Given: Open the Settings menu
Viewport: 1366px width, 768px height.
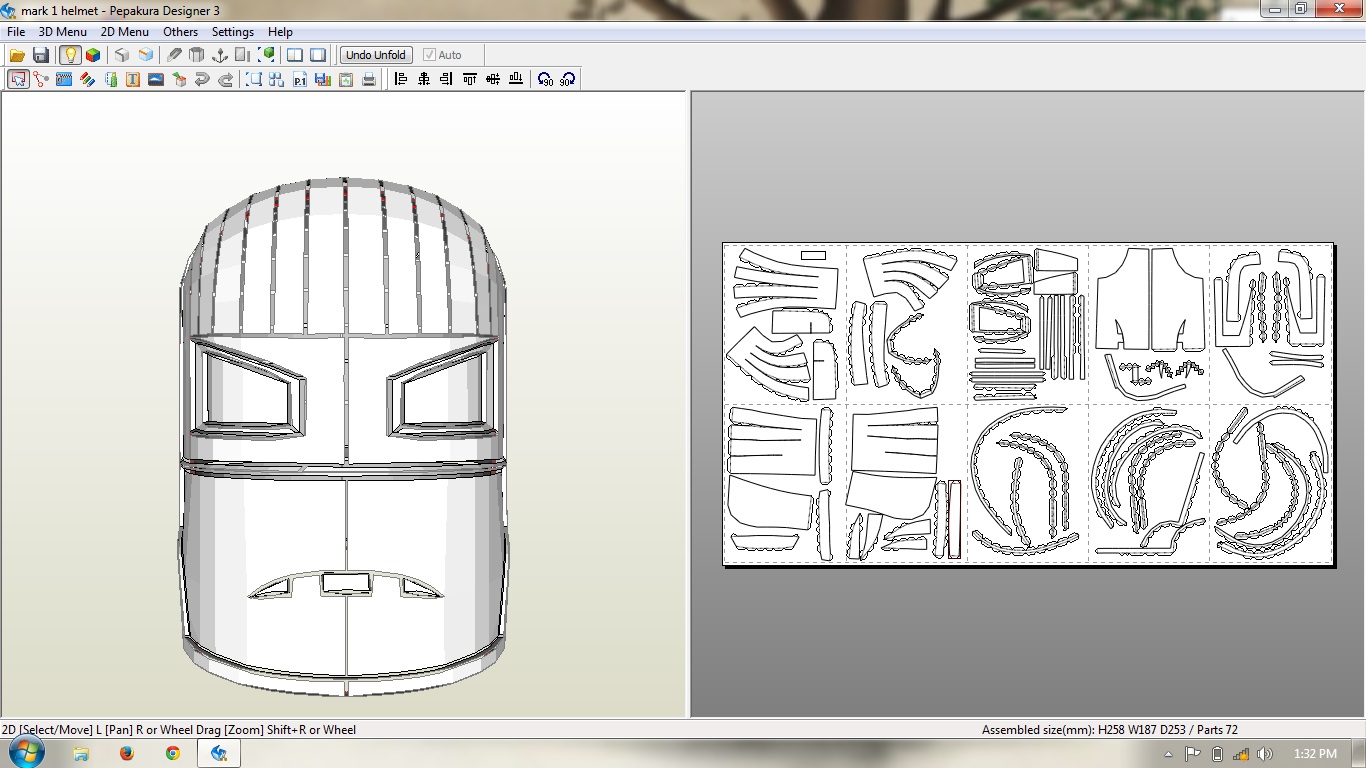Looking at the screenshot, I should [233, 32].
